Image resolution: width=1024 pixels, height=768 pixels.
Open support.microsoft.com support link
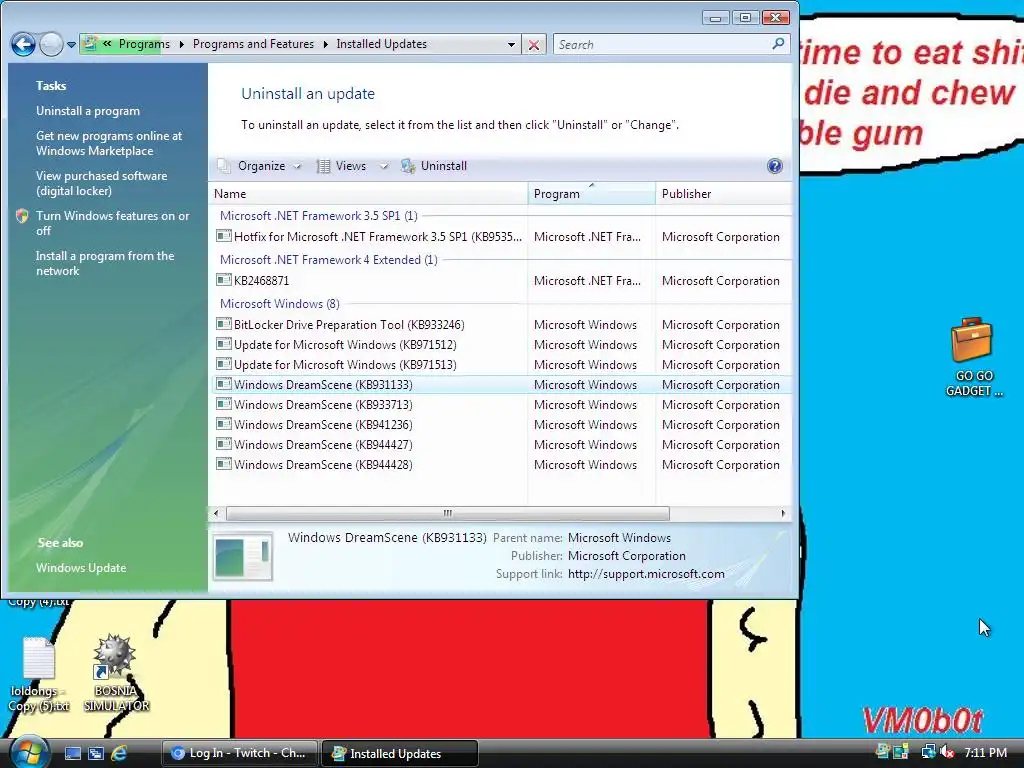click(646, 573)
